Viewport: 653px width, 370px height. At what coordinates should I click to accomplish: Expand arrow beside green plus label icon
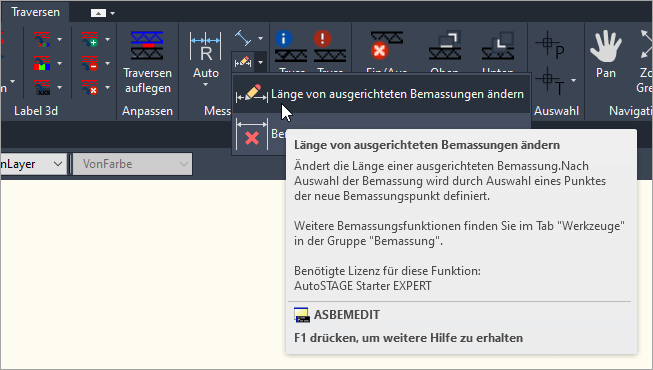107,39
